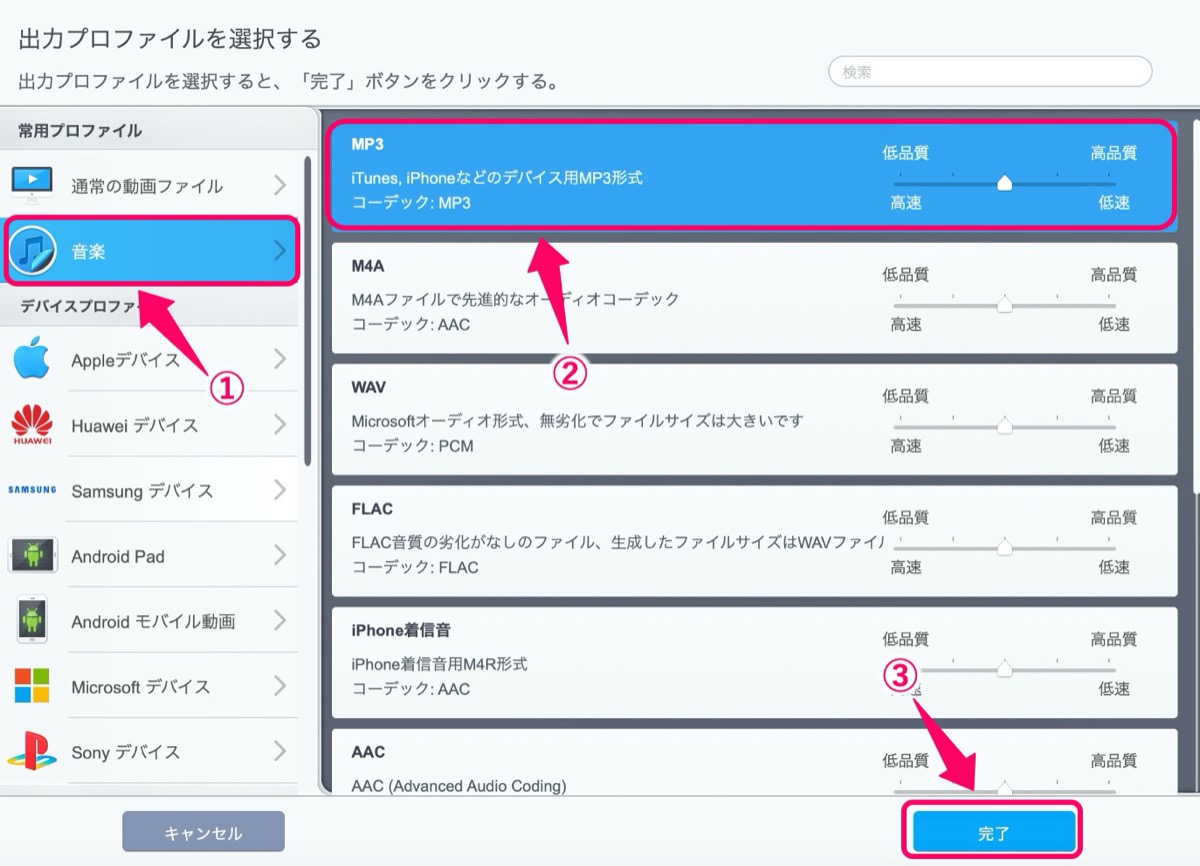The width and height of the screenshot is (1200, 866).
Task: Click the left category list scrollbar
Action: (x=308, y=310)
